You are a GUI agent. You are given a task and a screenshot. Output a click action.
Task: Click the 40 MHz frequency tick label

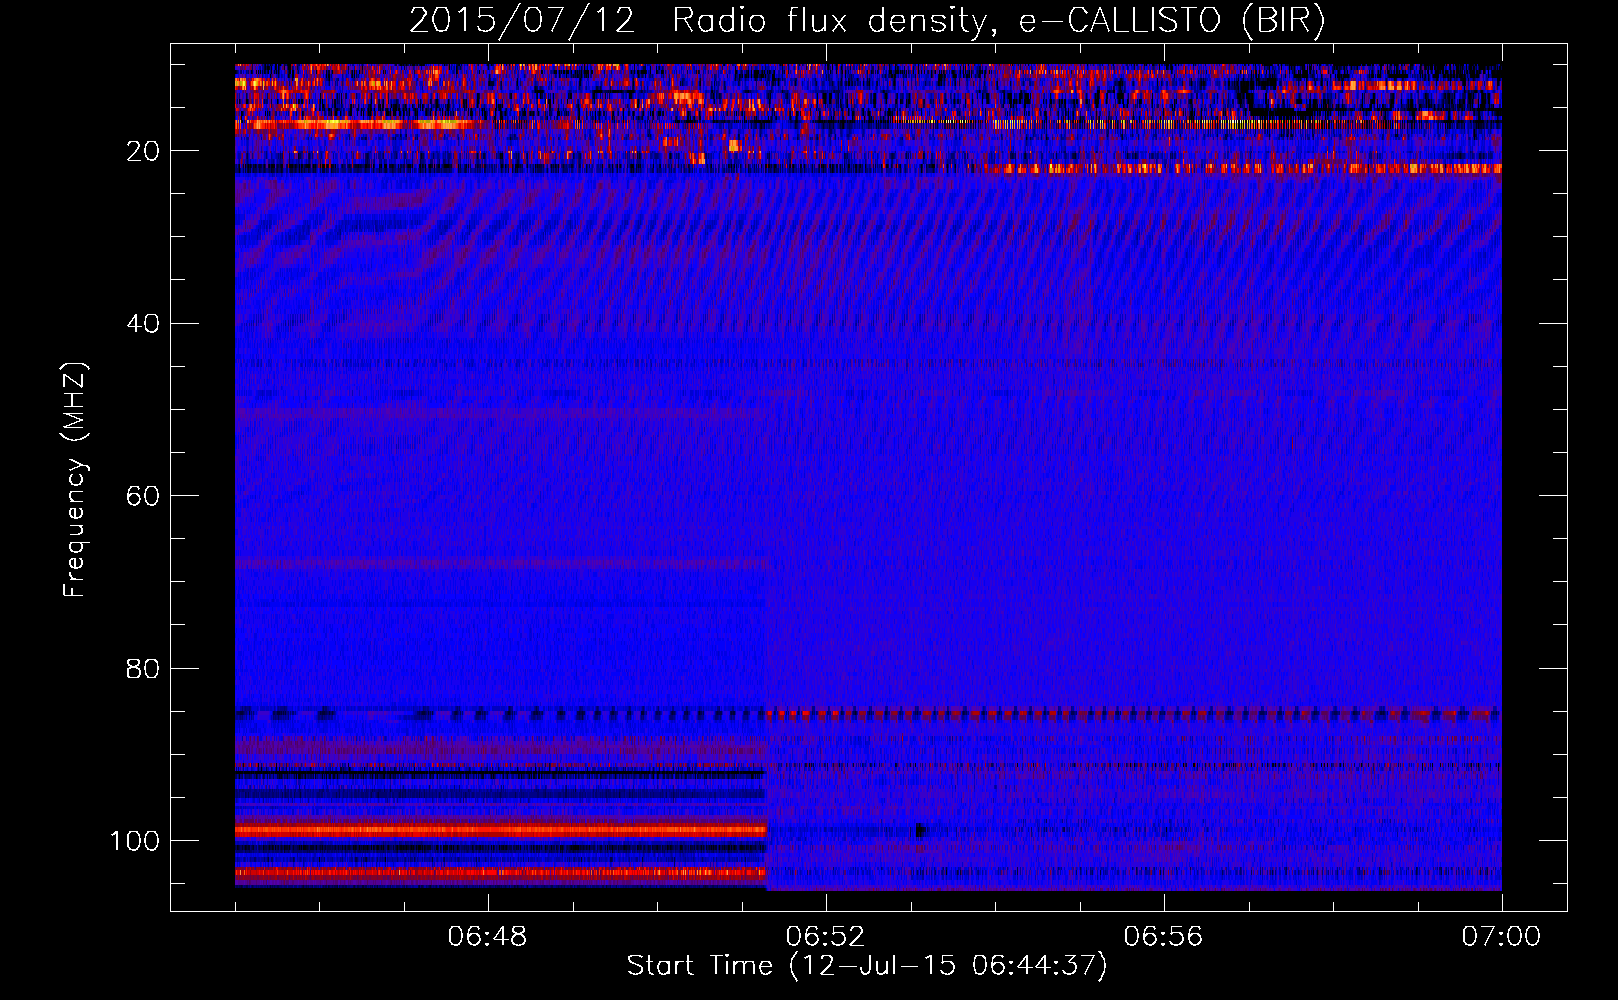click(144, 324)
